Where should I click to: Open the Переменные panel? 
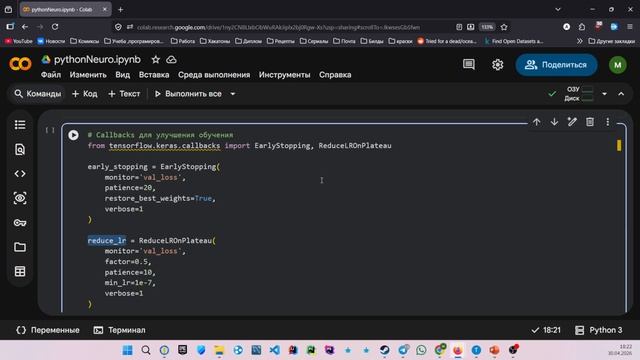pos(48,330)
